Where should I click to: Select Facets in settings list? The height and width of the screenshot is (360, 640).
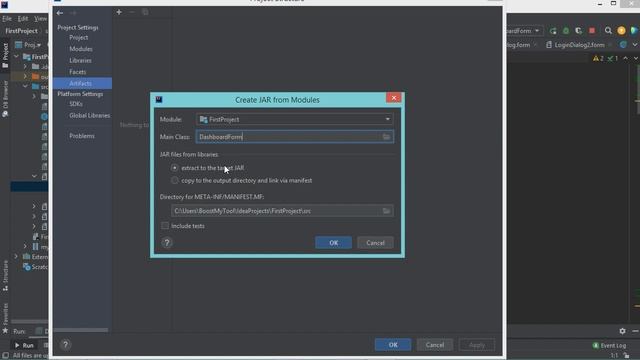[x=78, y=72]
